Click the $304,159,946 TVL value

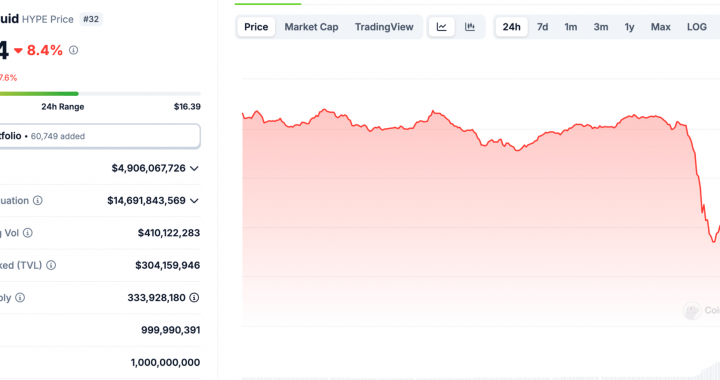(168, 265)
